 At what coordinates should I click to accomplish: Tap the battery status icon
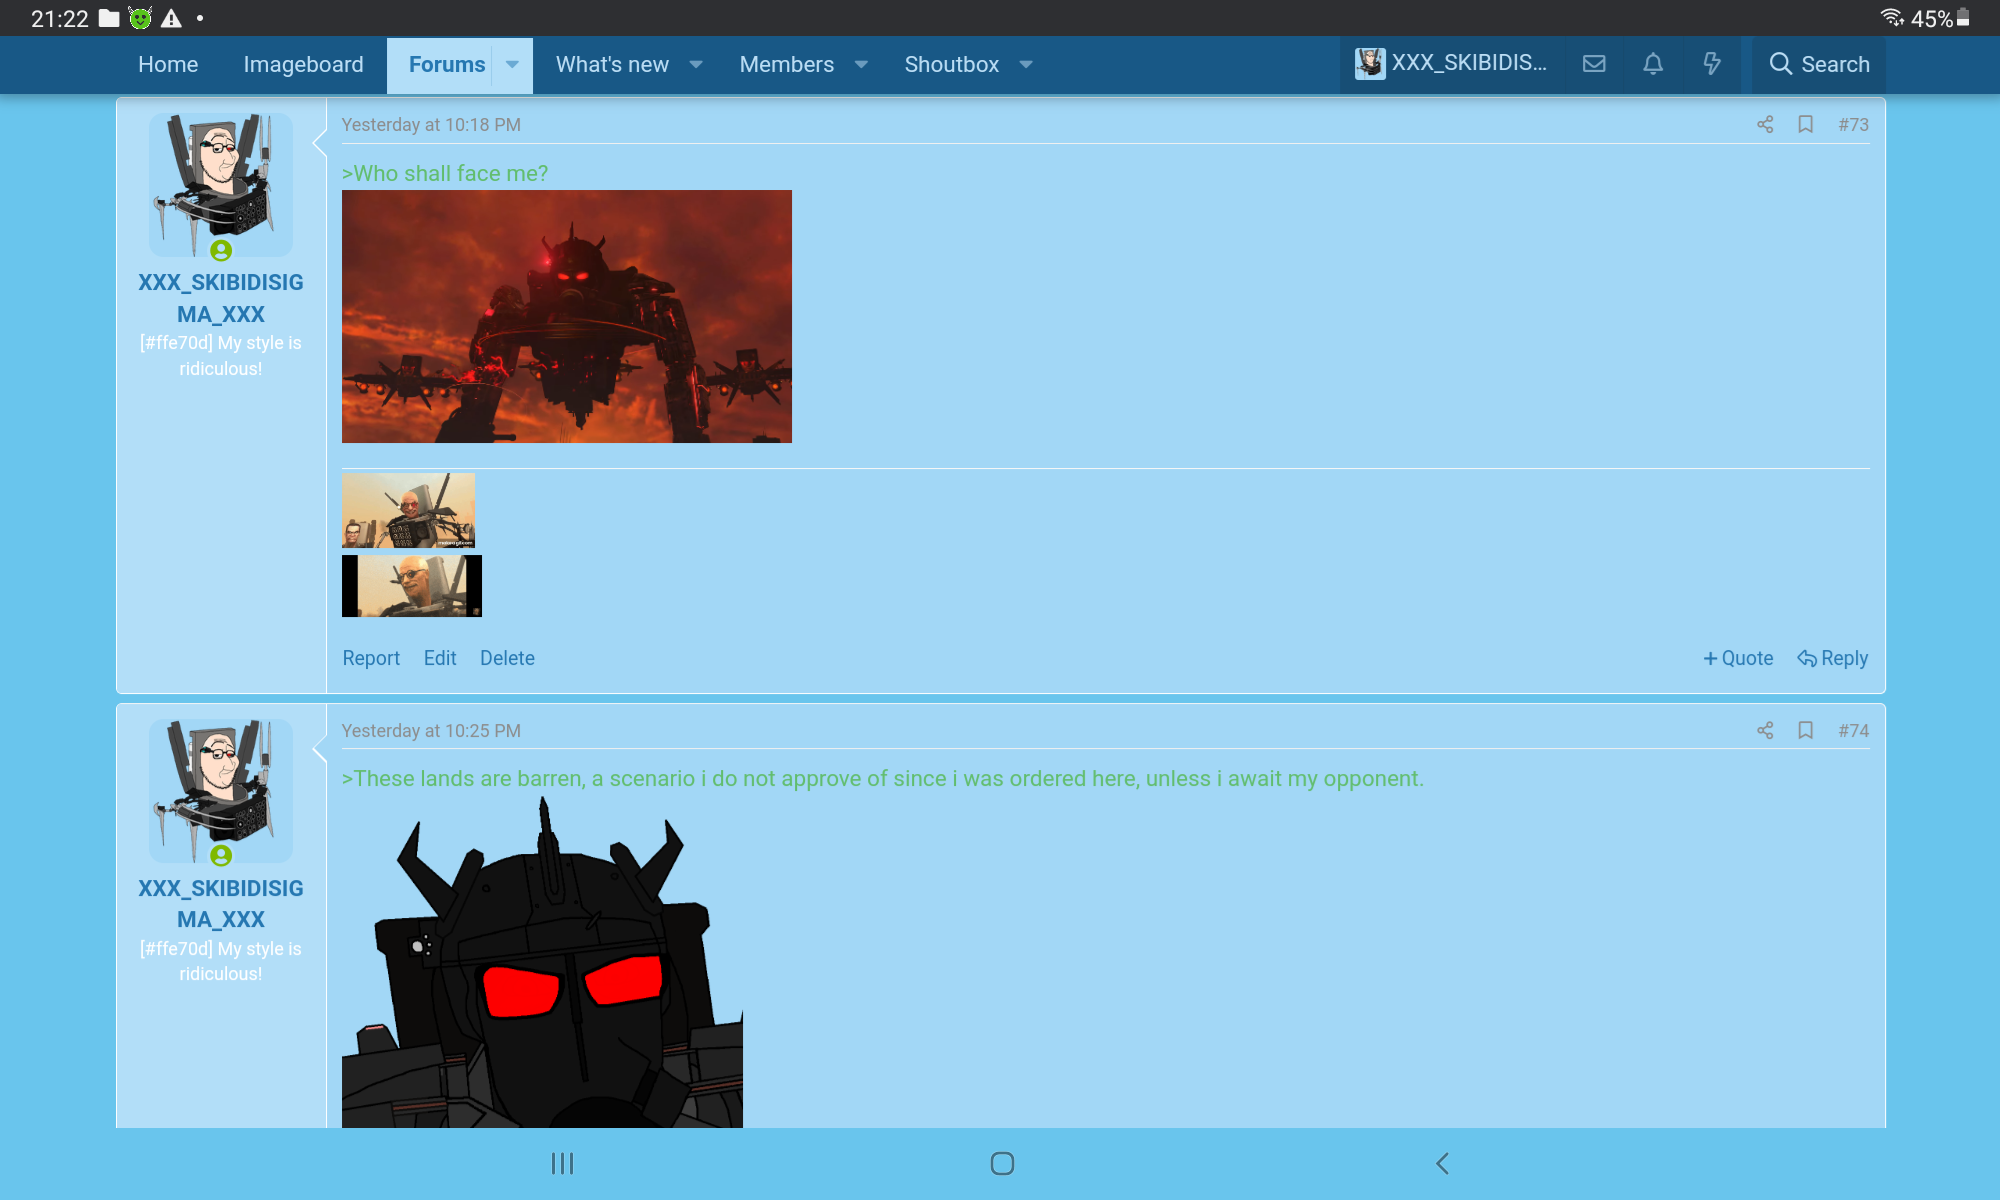tap(1963, 18)
